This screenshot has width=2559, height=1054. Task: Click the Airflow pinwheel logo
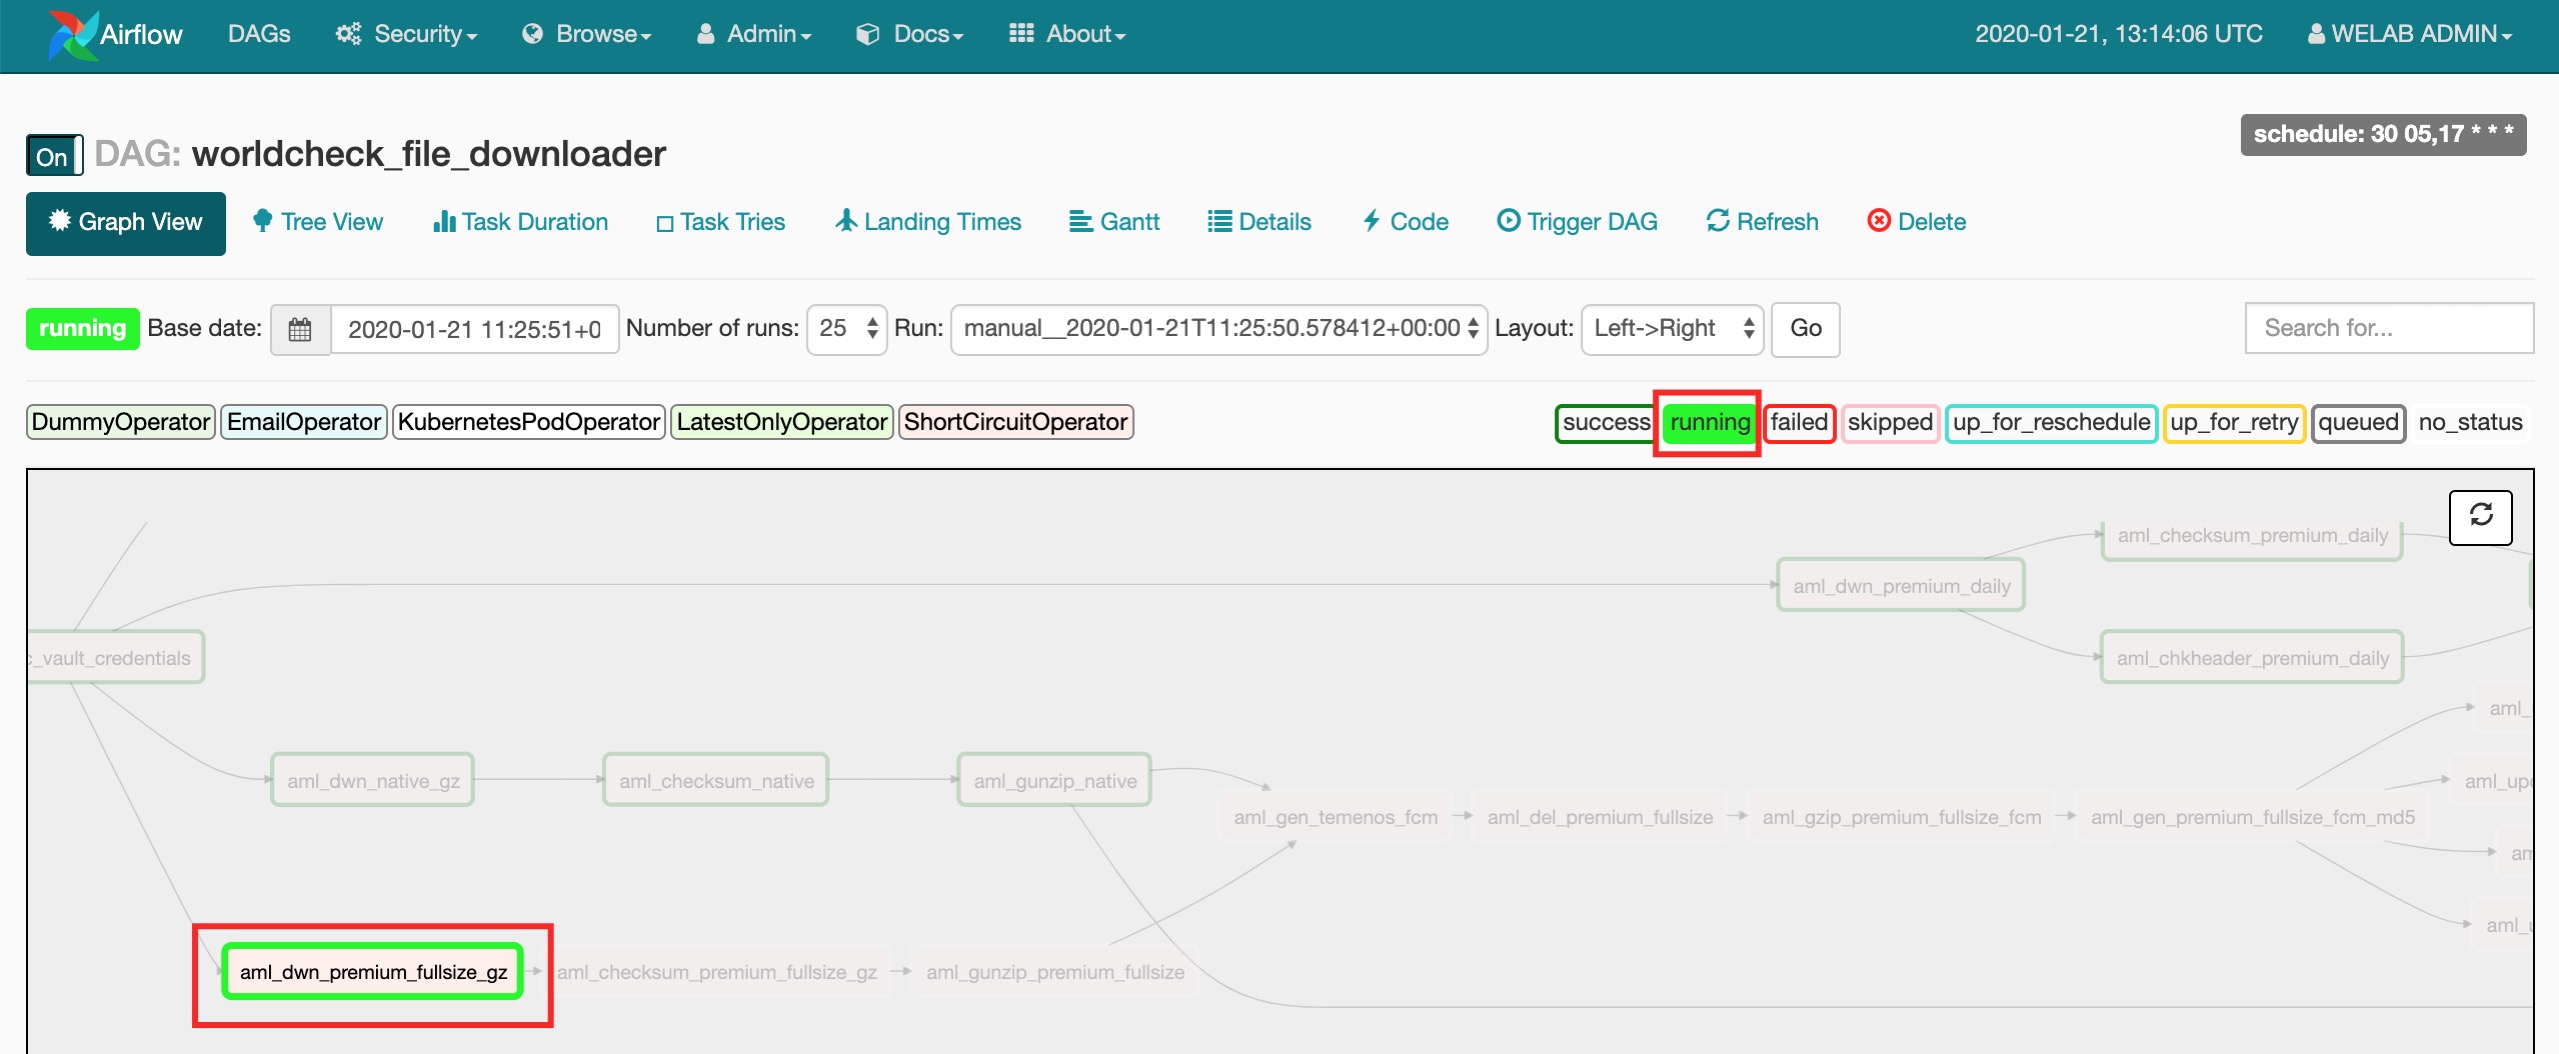pos(72,34)
